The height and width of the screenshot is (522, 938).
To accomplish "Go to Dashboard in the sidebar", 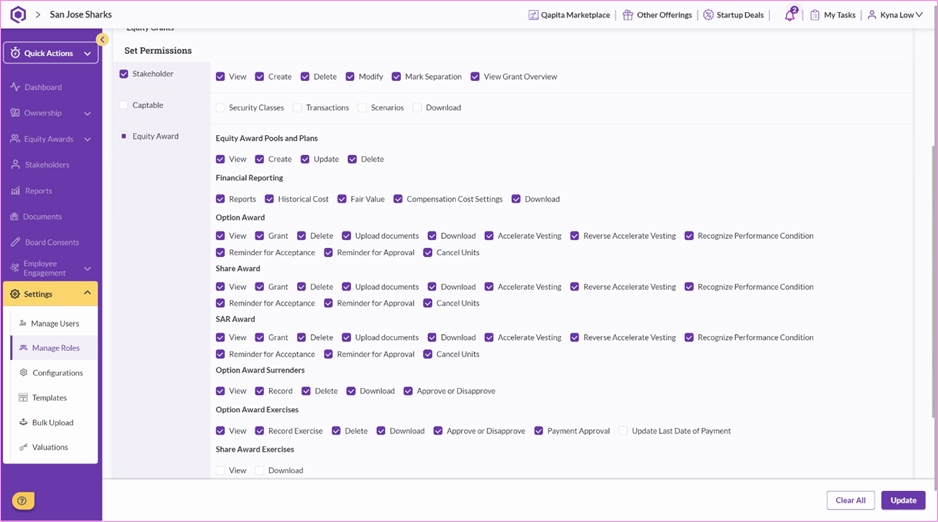I will click(x=43, y=87).
